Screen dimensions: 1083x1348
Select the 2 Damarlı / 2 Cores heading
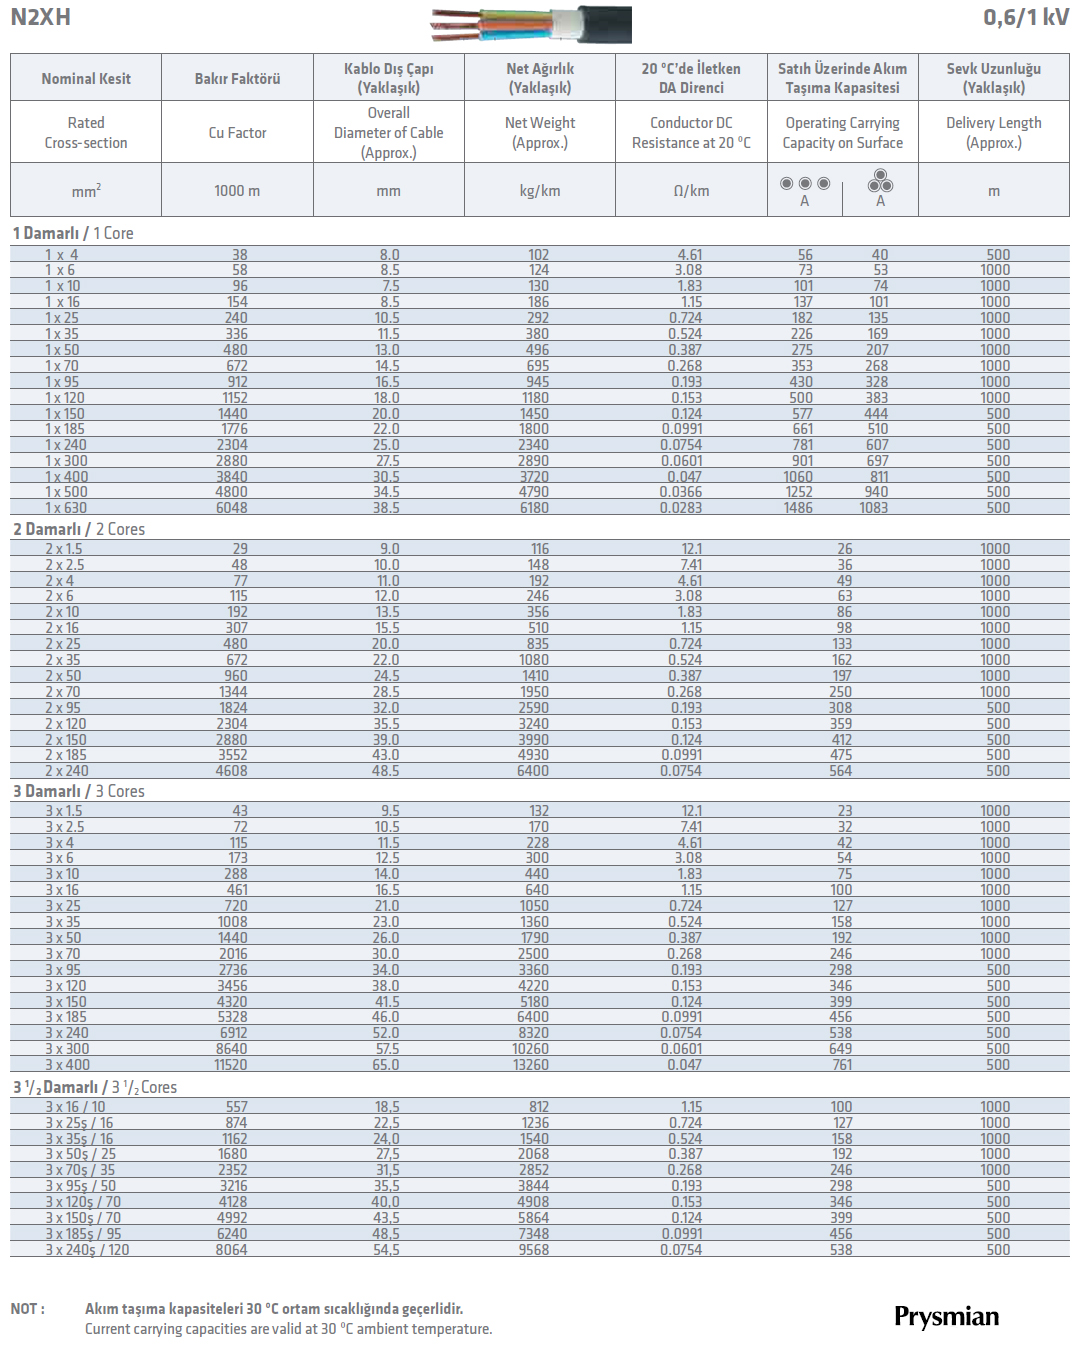pyautogui.click(x=79, y=529)
